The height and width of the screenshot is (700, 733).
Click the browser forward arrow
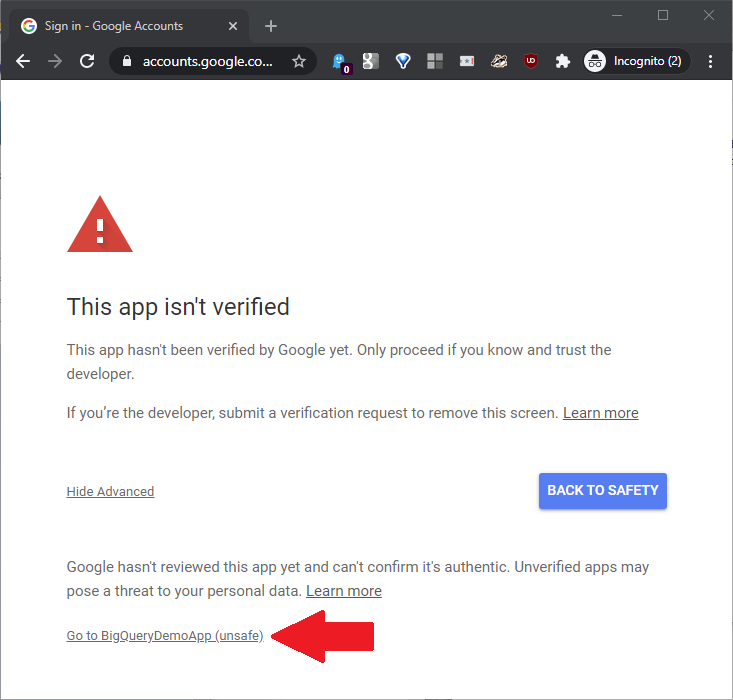(x=55, y=61)
